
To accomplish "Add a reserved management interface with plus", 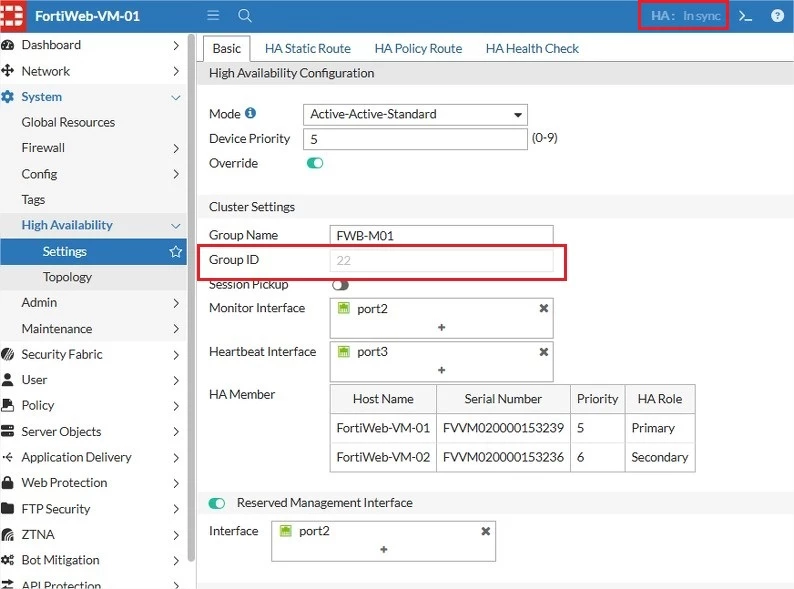I will click(x=384, y=549).
